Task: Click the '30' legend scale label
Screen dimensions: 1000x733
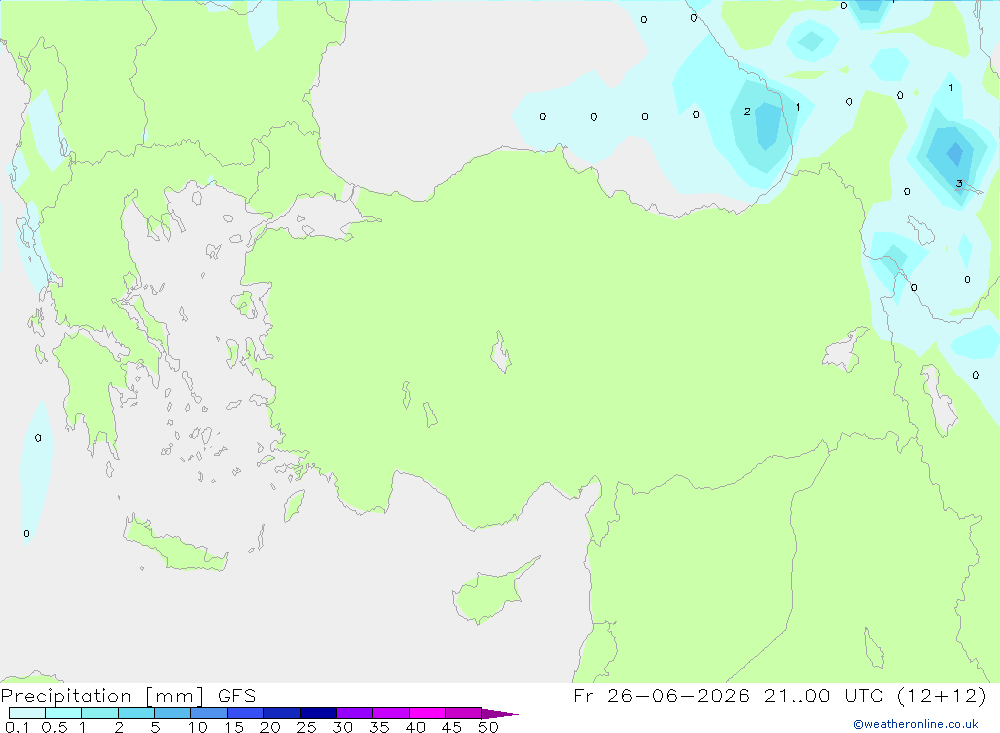Action: pos(342,727)
